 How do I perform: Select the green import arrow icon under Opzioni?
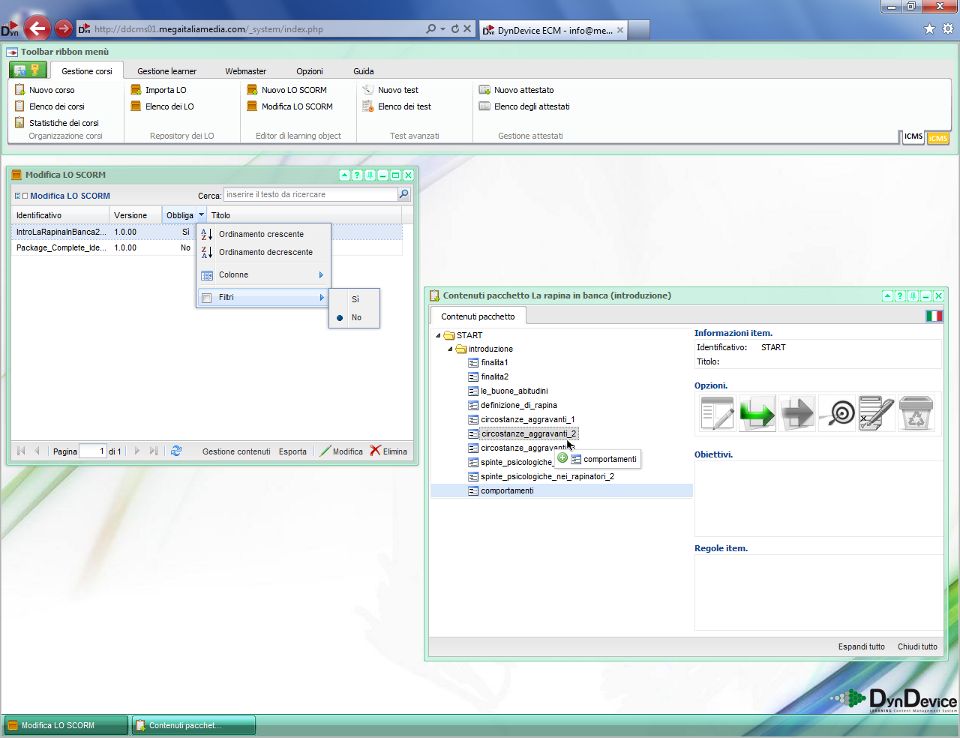point(757,411)
